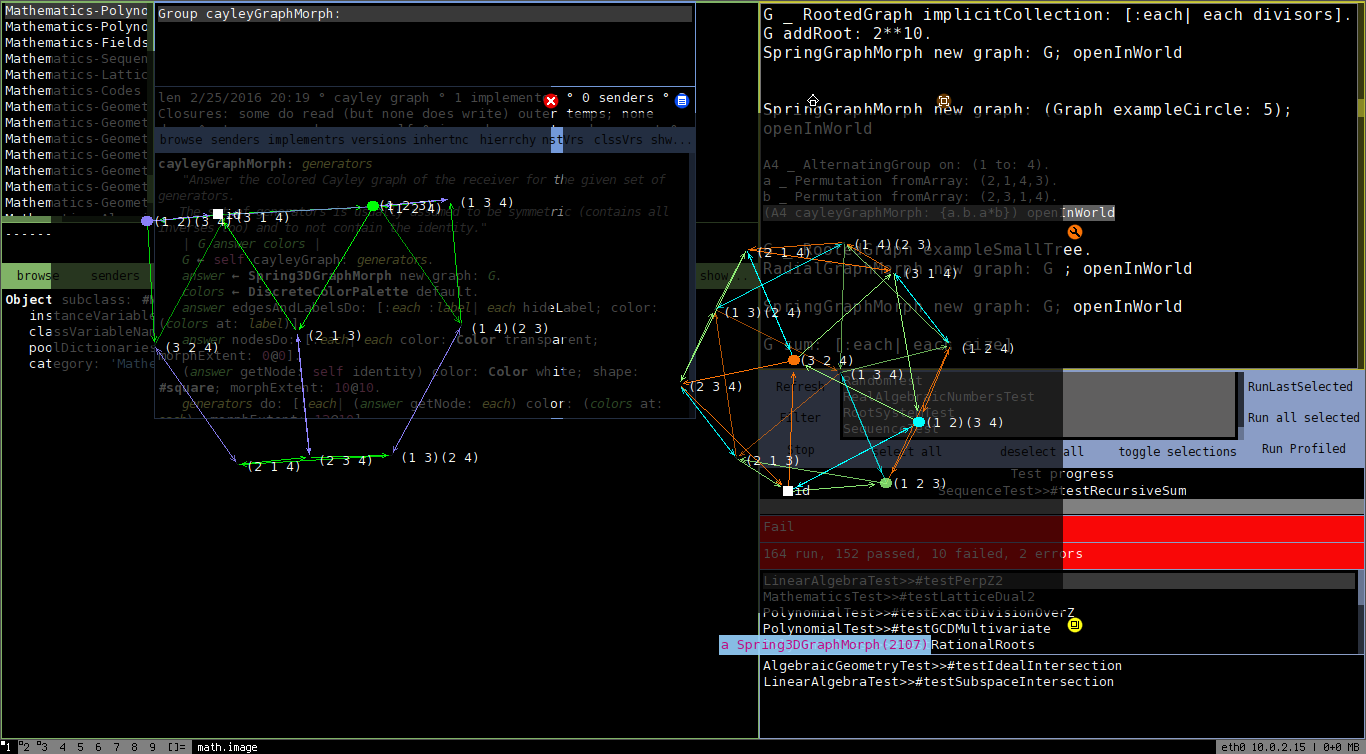The image size is (1366, 754).
Task: Select 'PolynomialTest>>#testExactDivisionOverZ' failure
Action: point(1058,613)
